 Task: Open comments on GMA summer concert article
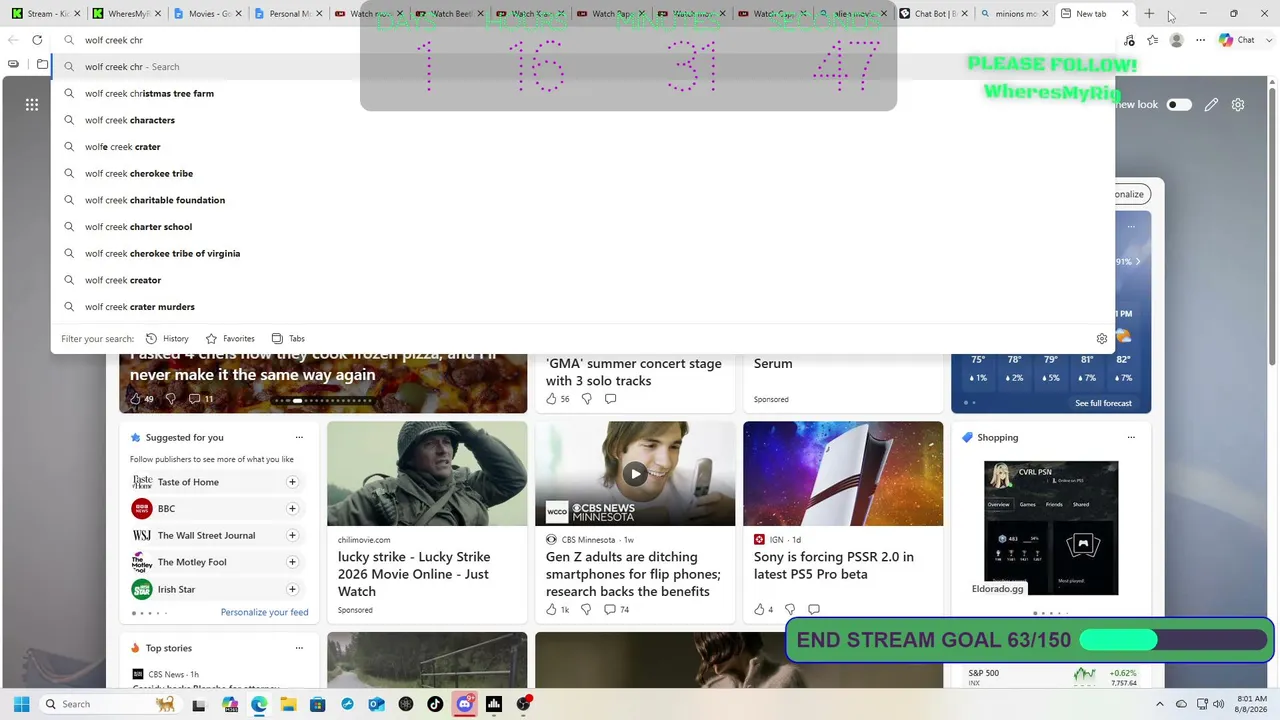[610, 399]
